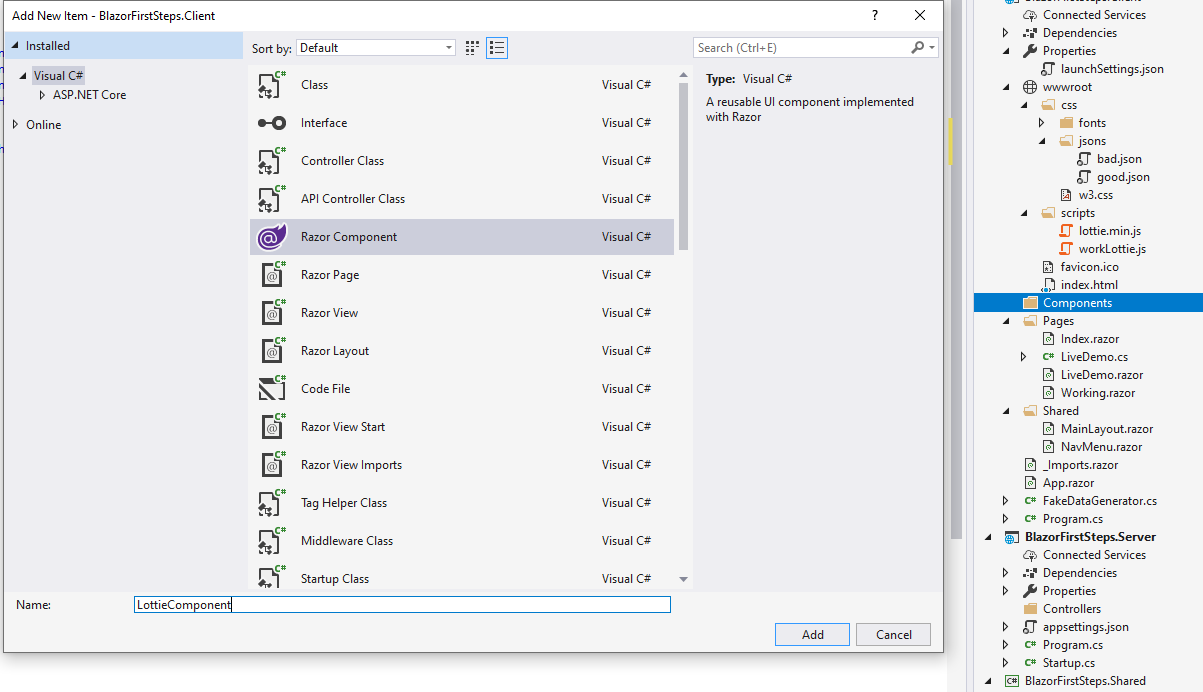Select Working.razor in Solution Explorer

coord(1098,393)
